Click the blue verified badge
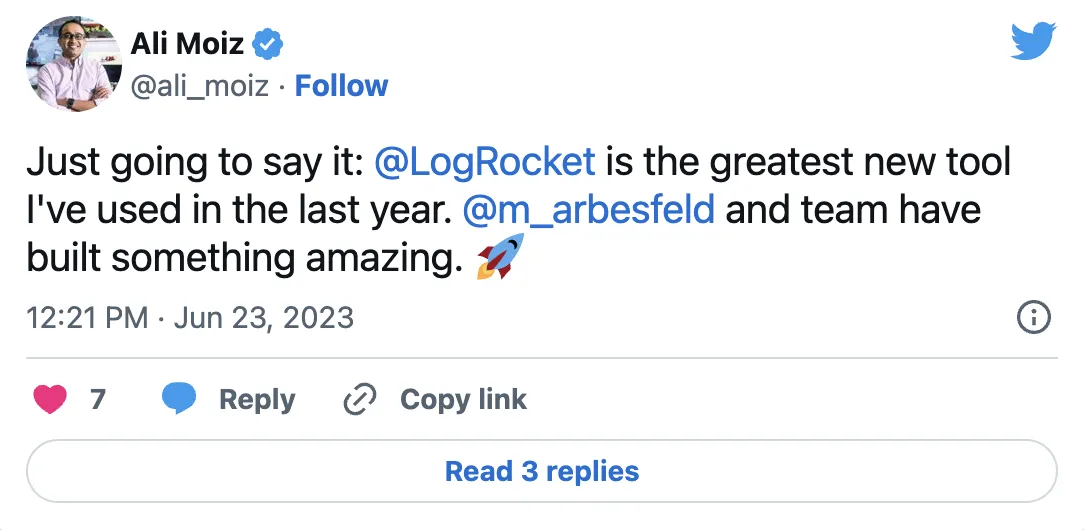Screen dimensions: 1084x530 [x=269, y=44]
